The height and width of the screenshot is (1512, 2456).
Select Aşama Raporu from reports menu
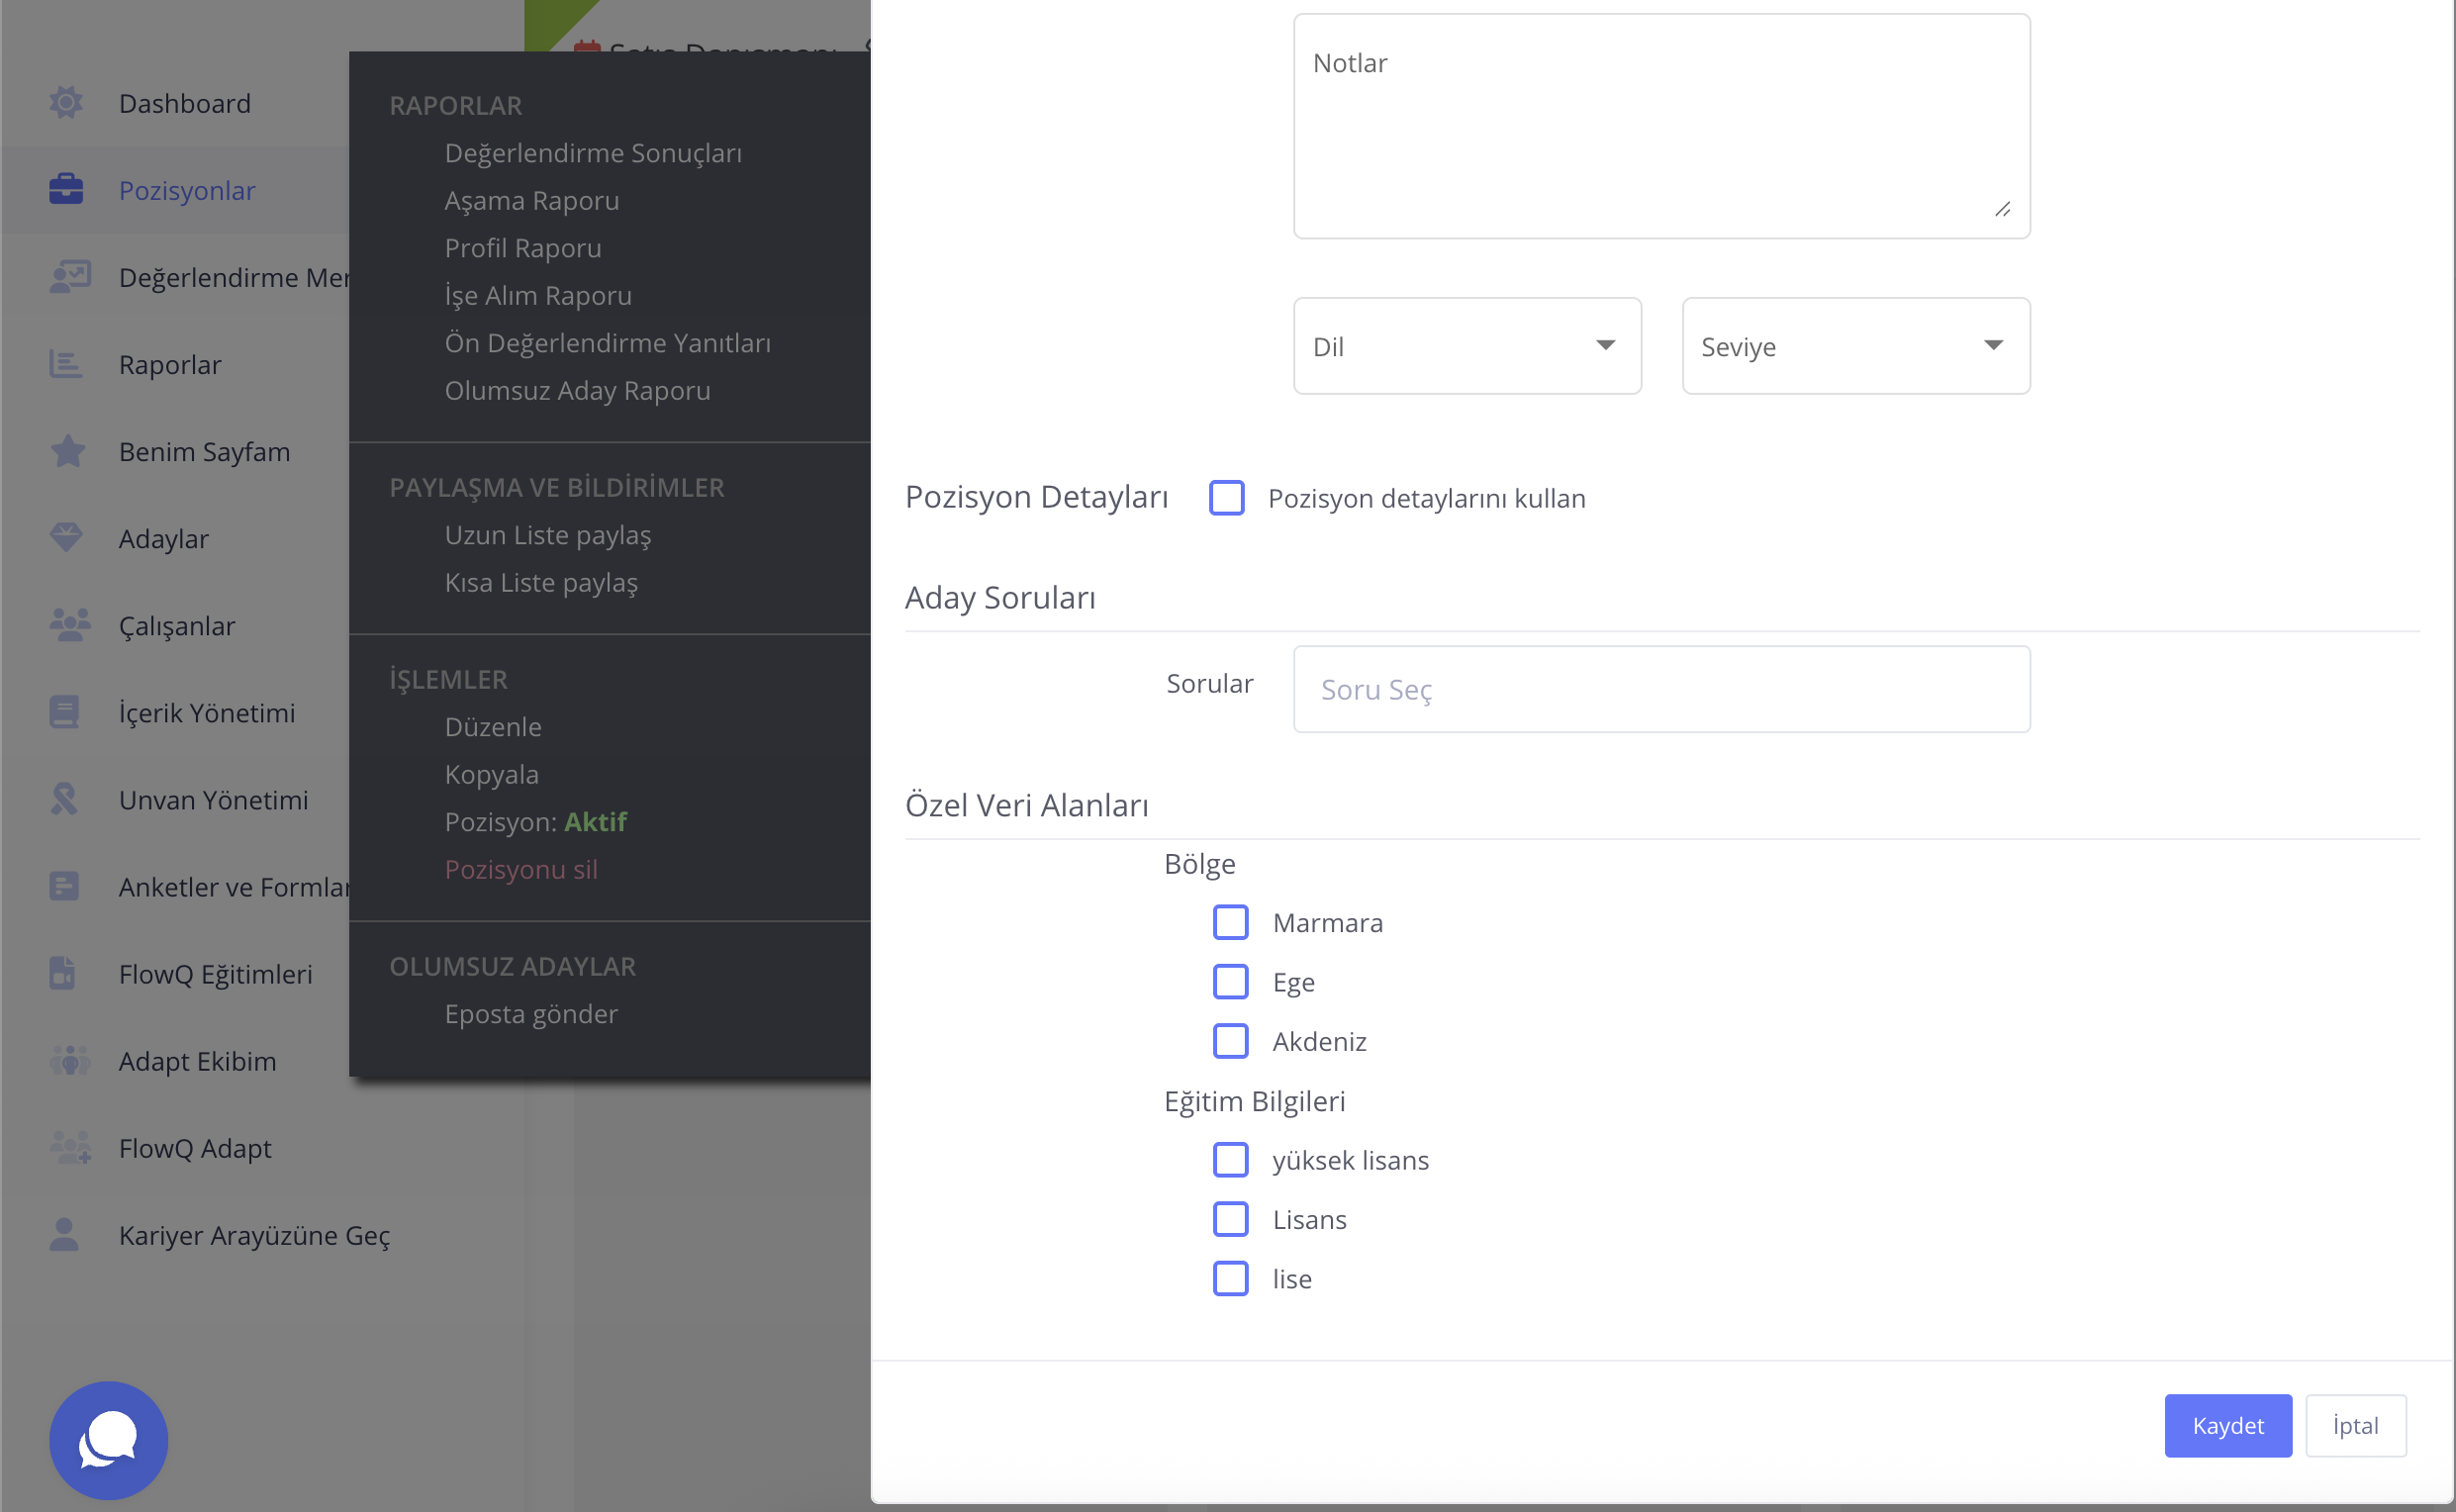click(532, 201)
